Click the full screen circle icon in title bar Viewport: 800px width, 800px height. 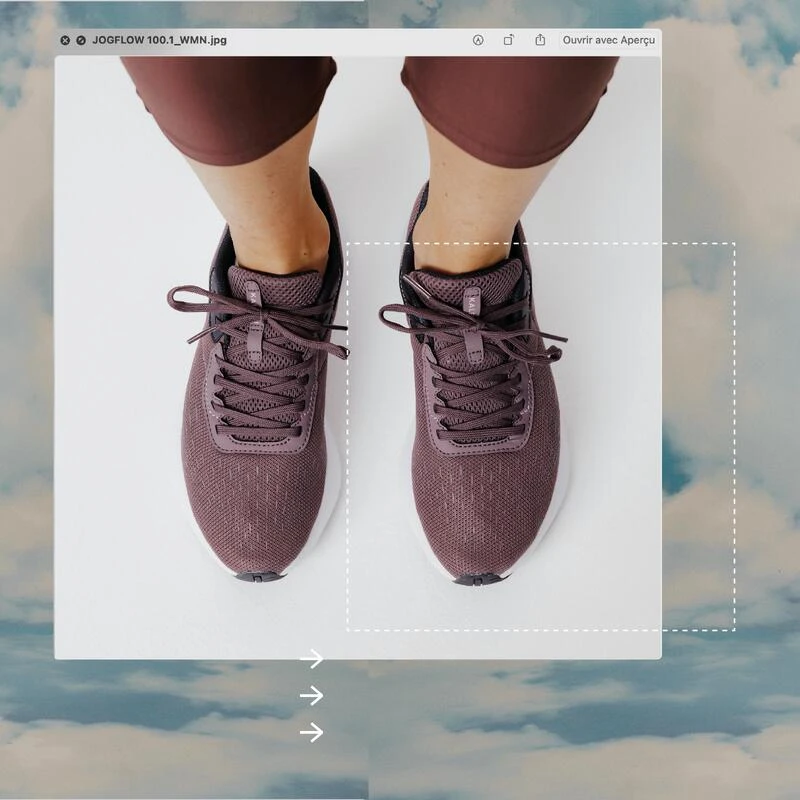click(x=81, y=40)
